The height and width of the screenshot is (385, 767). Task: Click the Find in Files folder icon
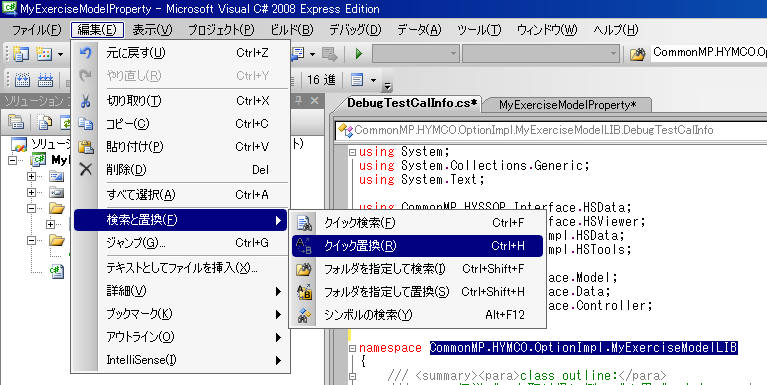pos(637,54)
